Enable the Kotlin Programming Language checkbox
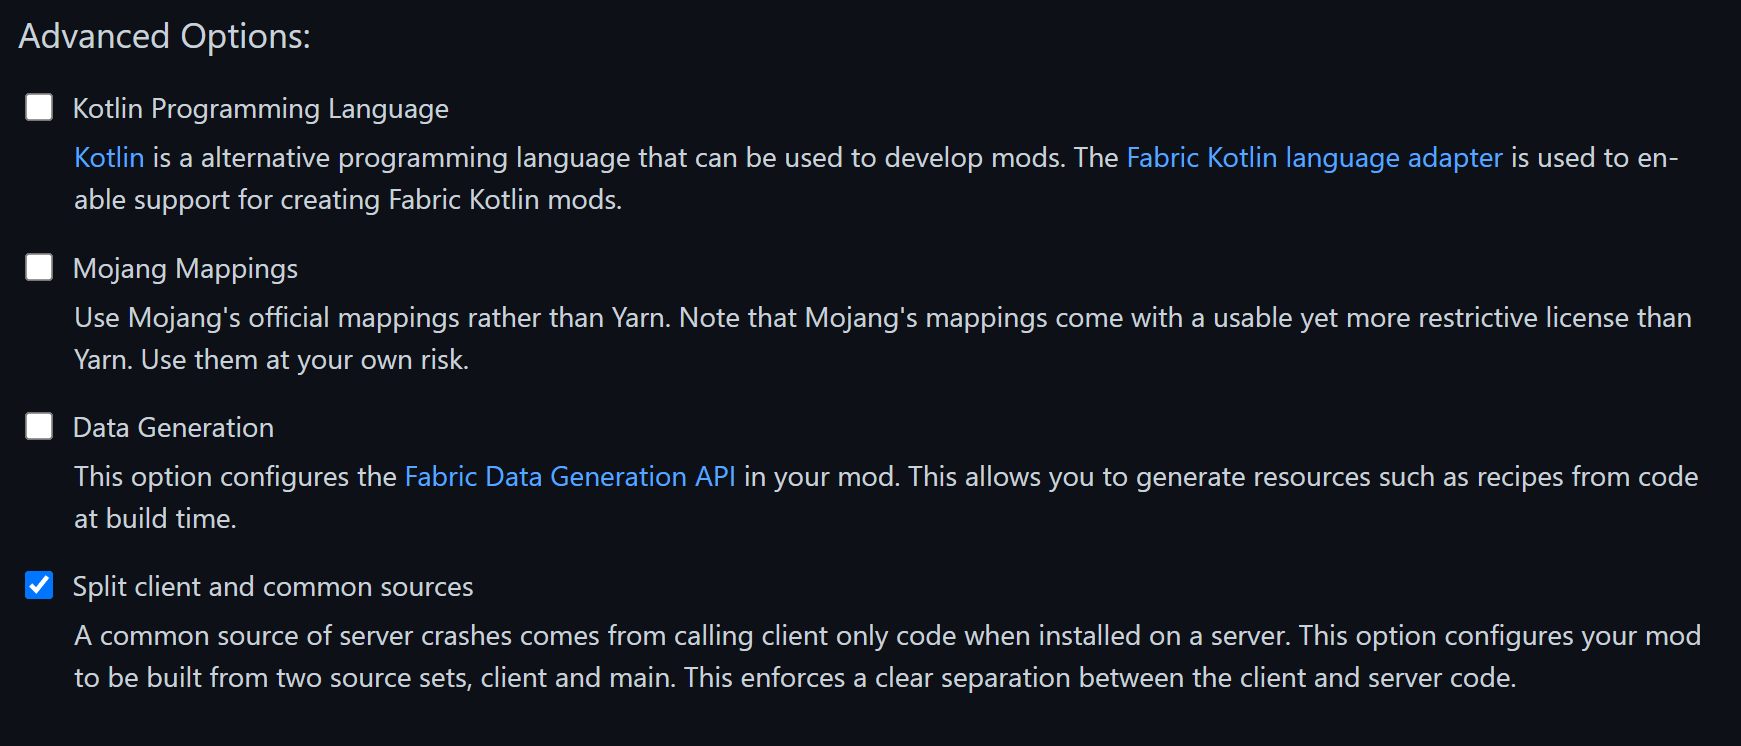 pos(39,107)
